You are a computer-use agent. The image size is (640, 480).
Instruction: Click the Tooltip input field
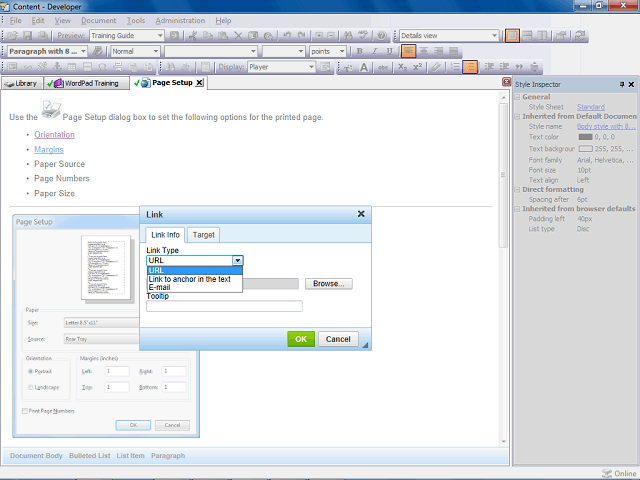click(224, 306)
